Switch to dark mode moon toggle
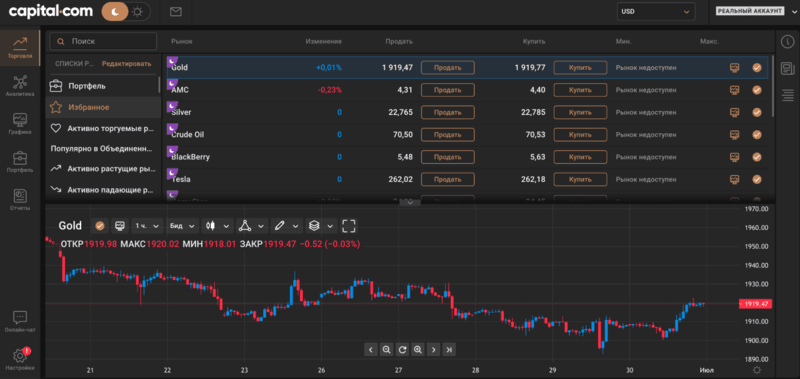Screen dimensions: 800x379 click(115, 12)
